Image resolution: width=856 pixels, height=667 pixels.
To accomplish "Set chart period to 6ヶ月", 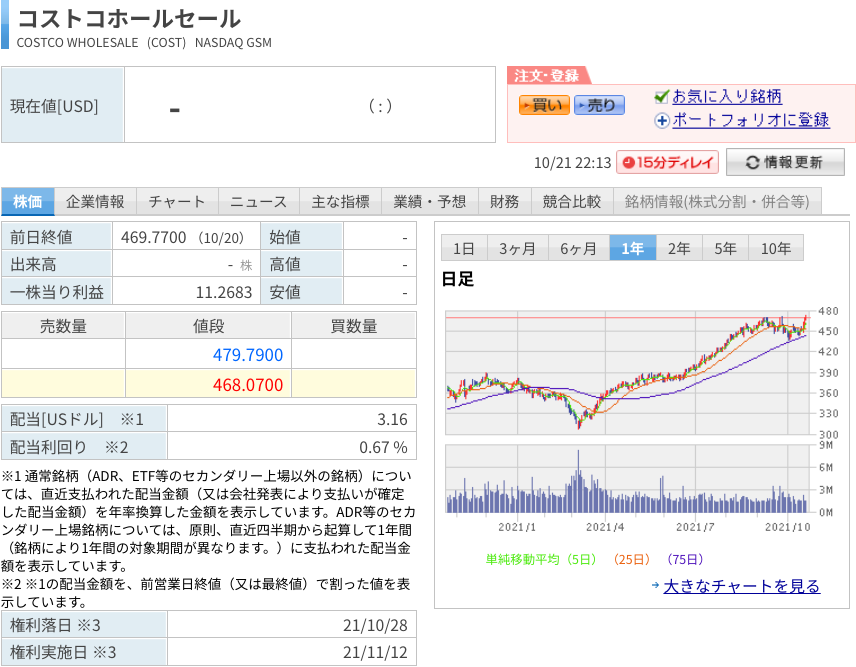I will (578, 248).
